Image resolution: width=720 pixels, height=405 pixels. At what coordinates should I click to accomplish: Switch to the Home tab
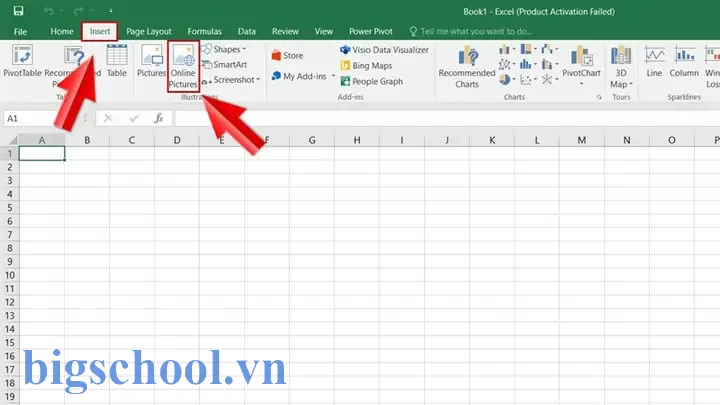62,32
